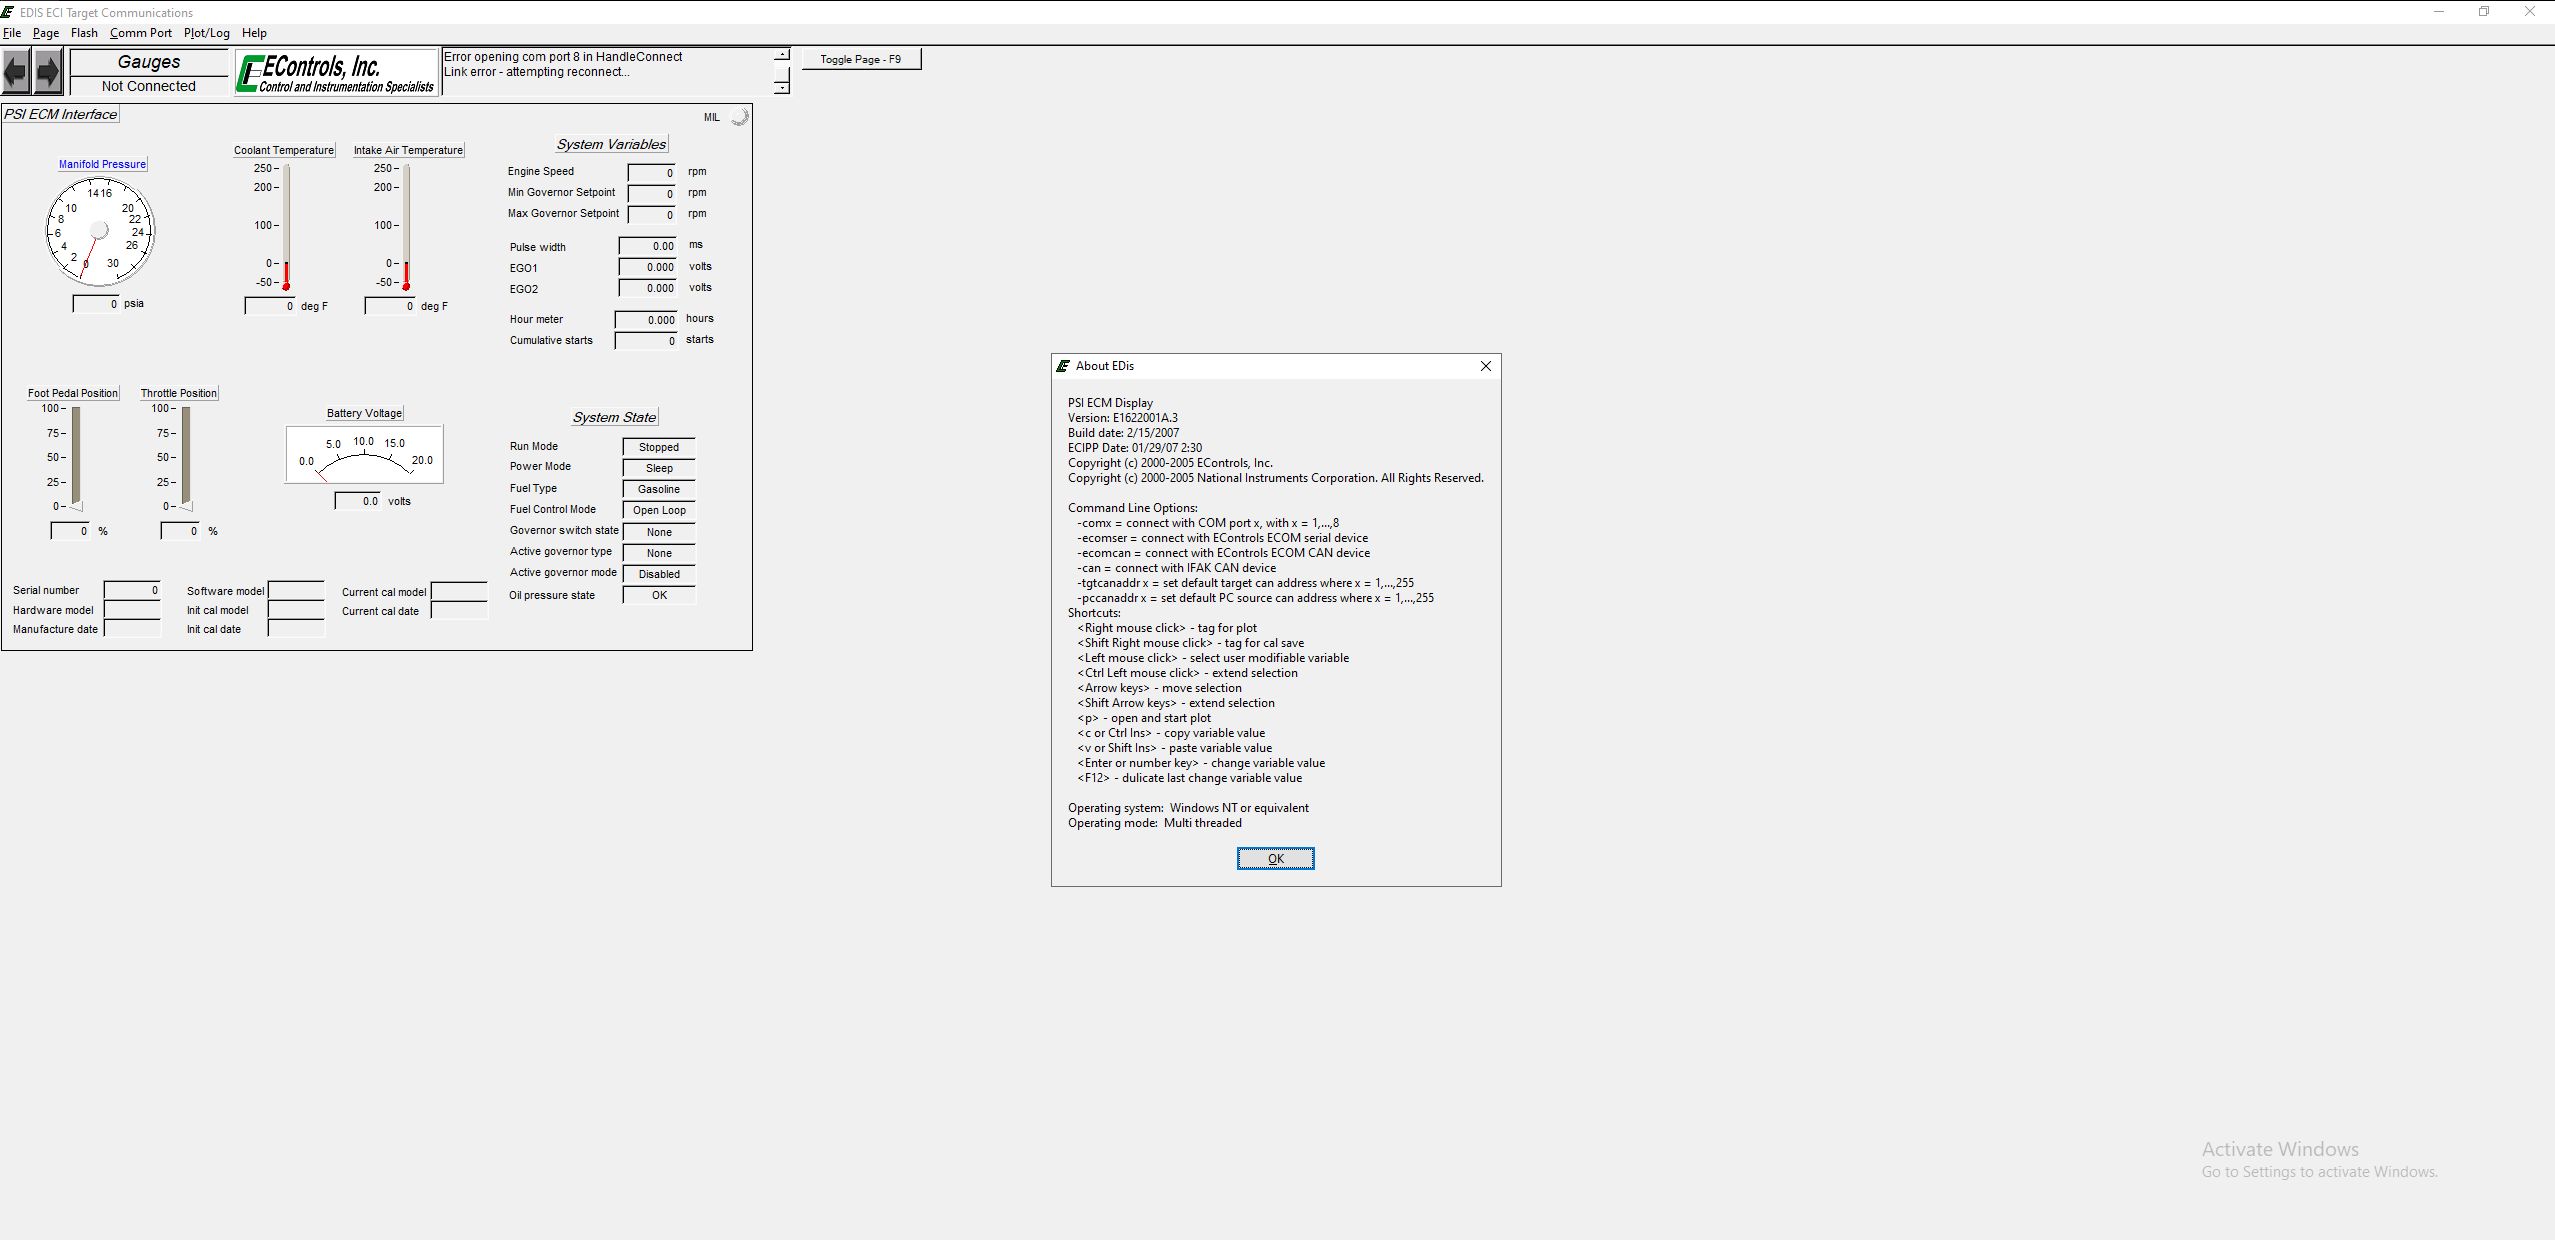The height and width of the screenshot is (1240, 2555).
Task: Open the Comm Port menu
Action: click(x=140, y=33)
